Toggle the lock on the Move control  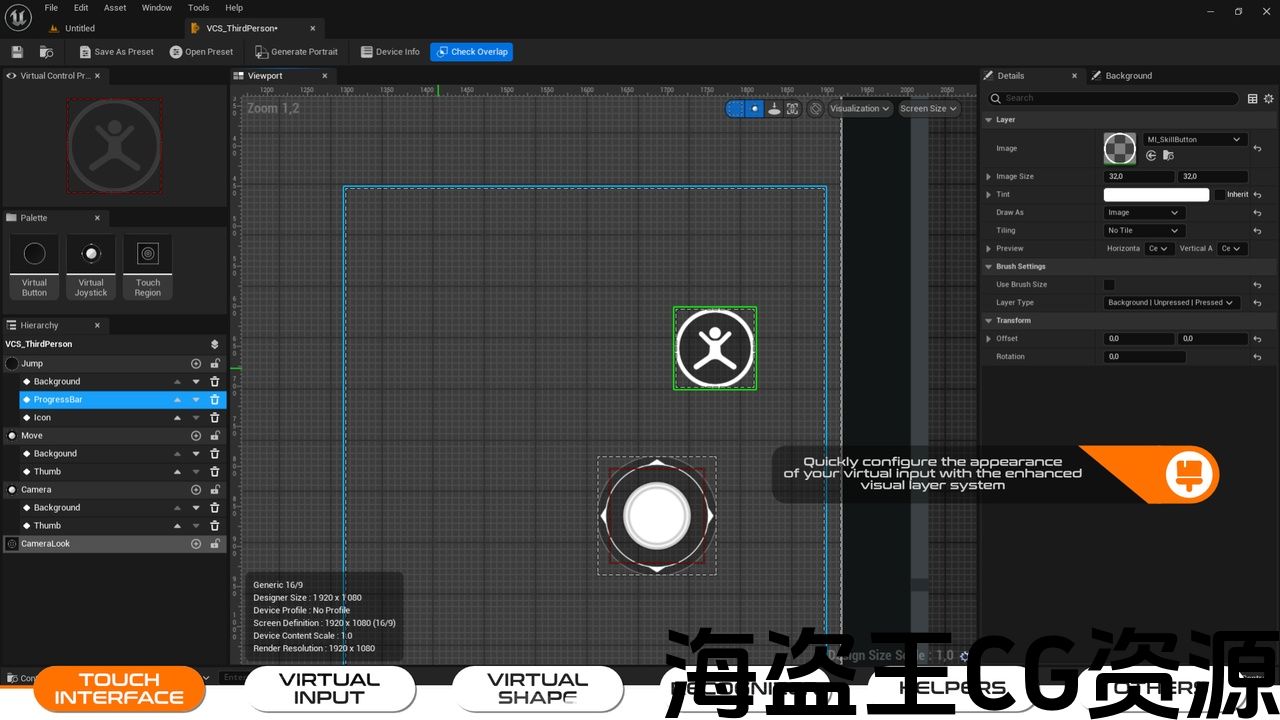[x=214, y=436]
